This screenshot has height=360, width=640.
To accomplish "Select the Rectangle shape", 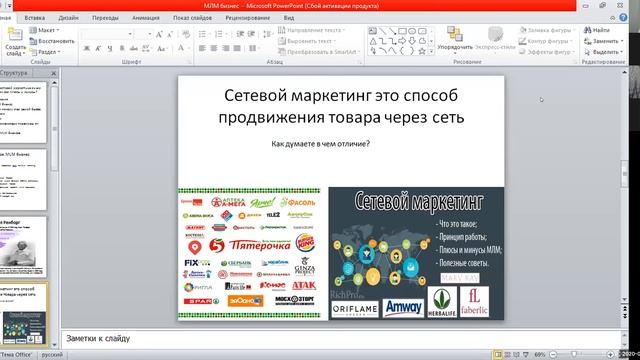I will [402, 31].
